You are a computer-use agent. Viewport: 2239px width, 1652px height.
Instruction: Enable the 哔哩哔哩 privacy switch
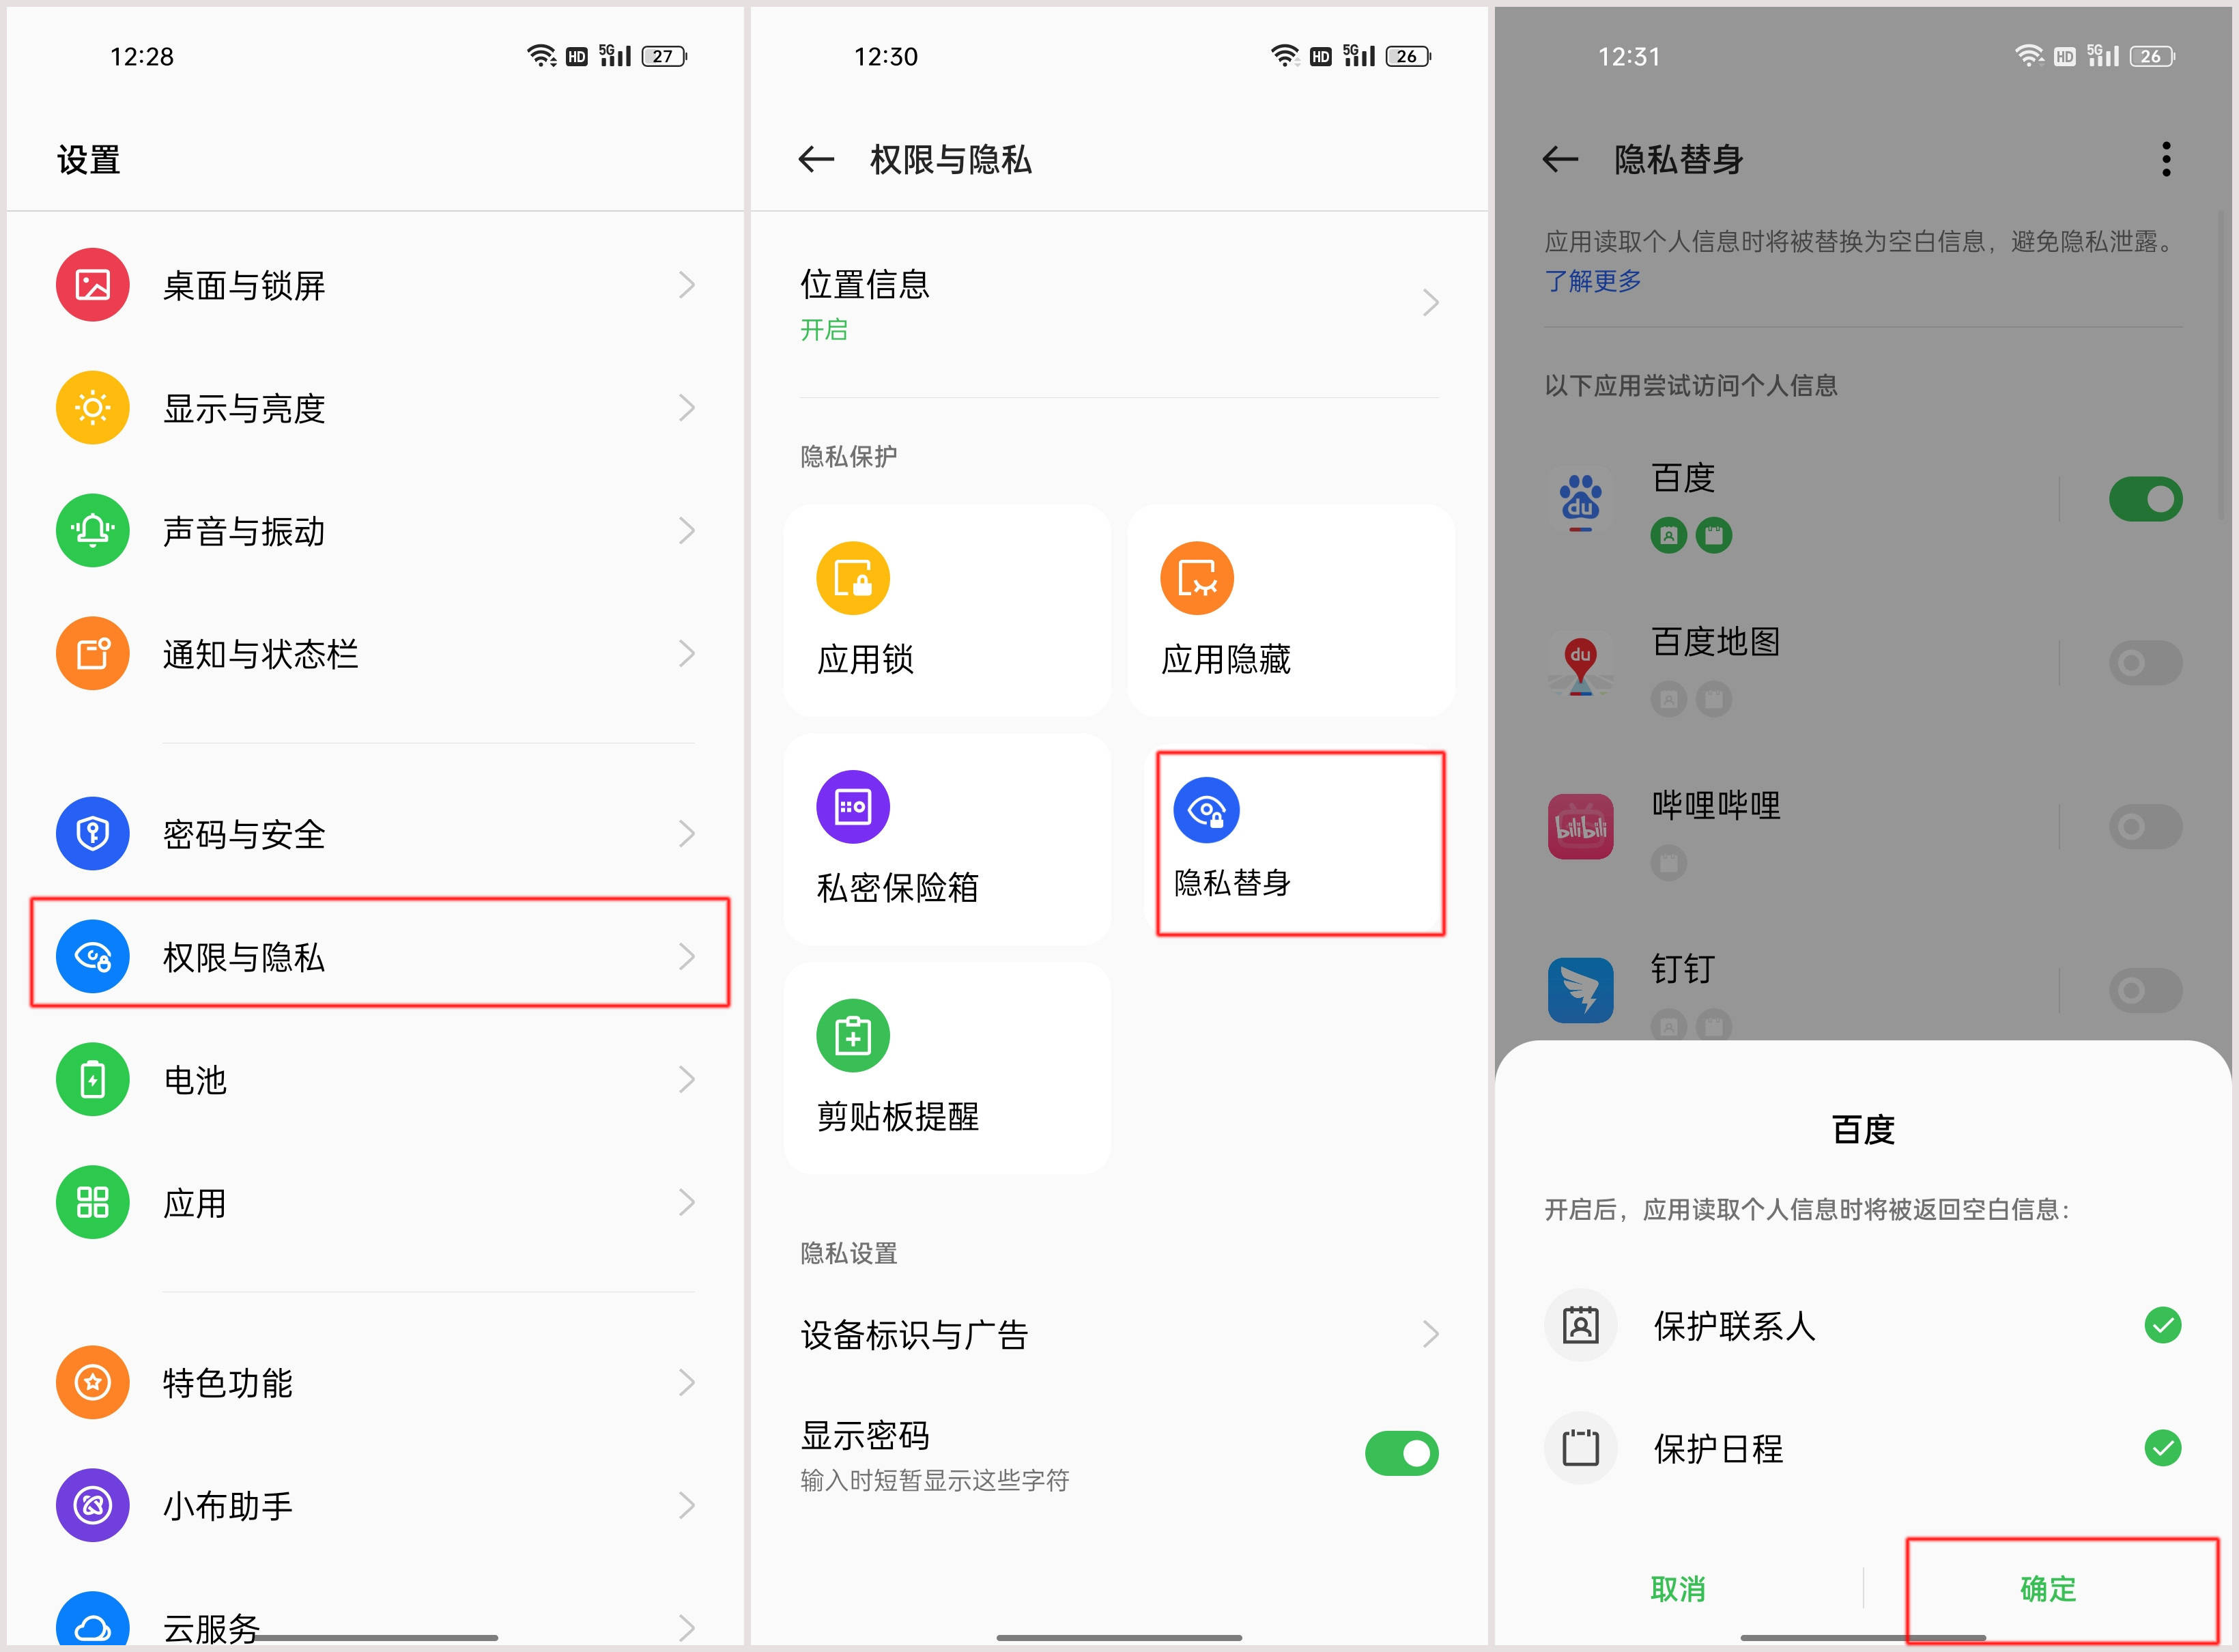[x=2146, y=827]
